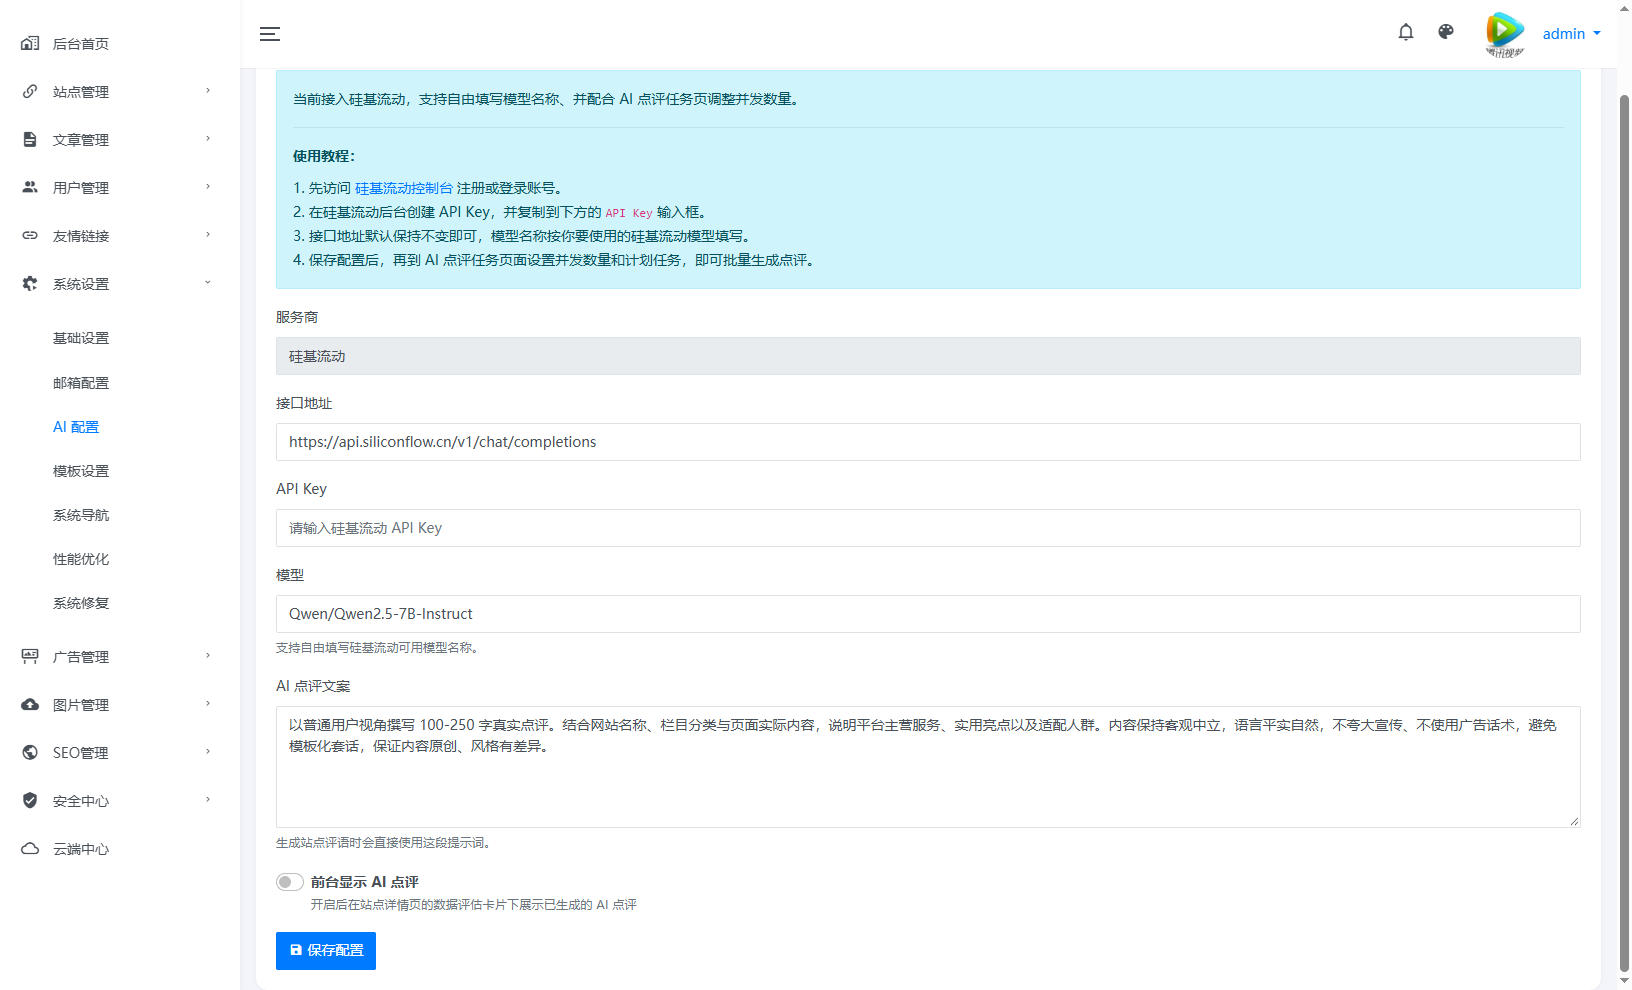Open 性能优化 submenu item
1632x990 pixels.
click(x=81, y=559)
